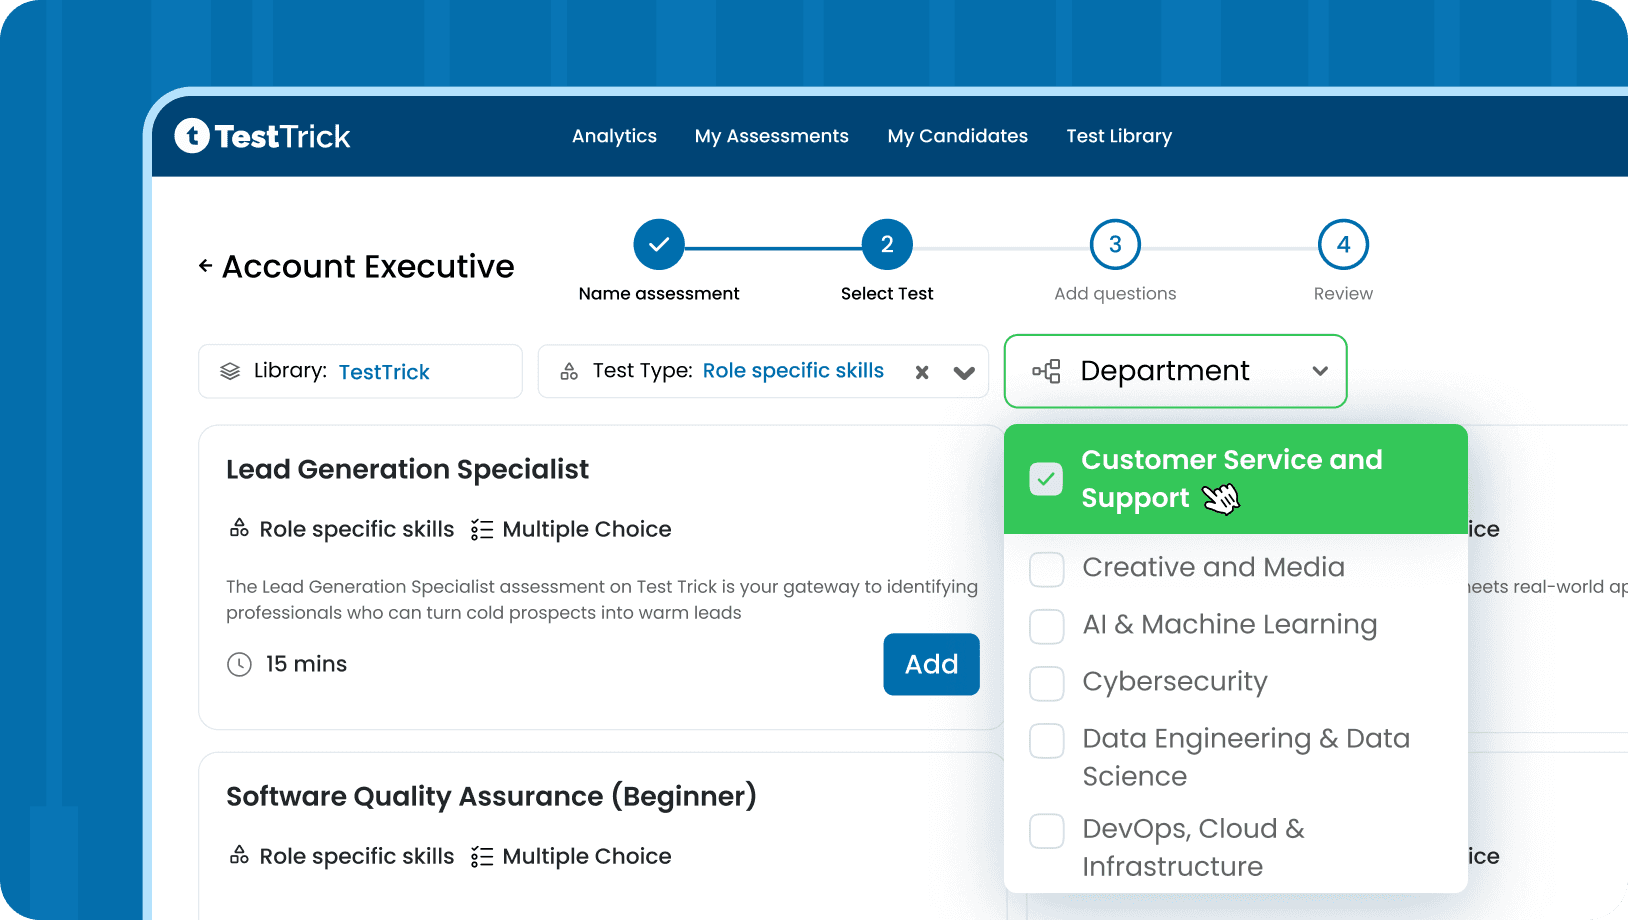This screenshot has height=920, width=1628.
Task: Click the AI & Machine Learning label
Action: pos(1229,625)
